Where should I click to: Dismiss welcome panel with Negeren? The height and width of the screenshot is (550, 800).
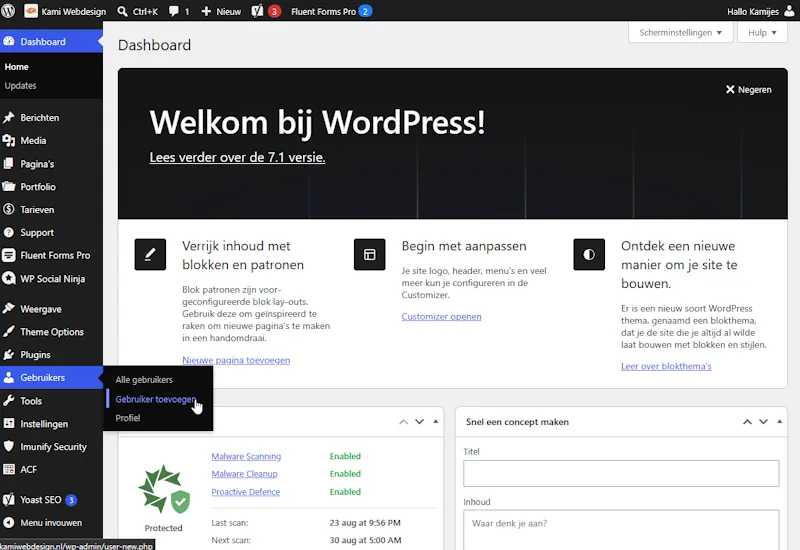(x=748, y=90)
